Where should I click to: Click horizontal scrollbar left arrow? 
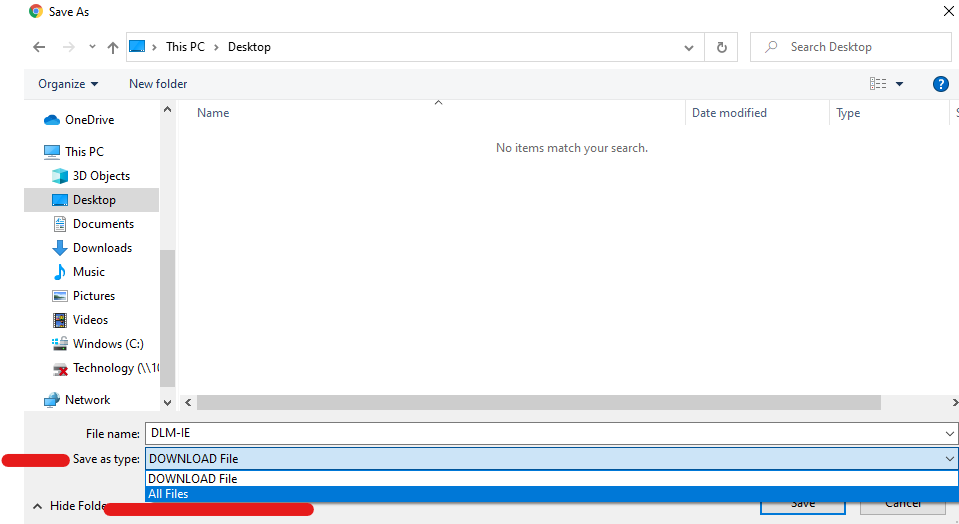pos(188,402)
